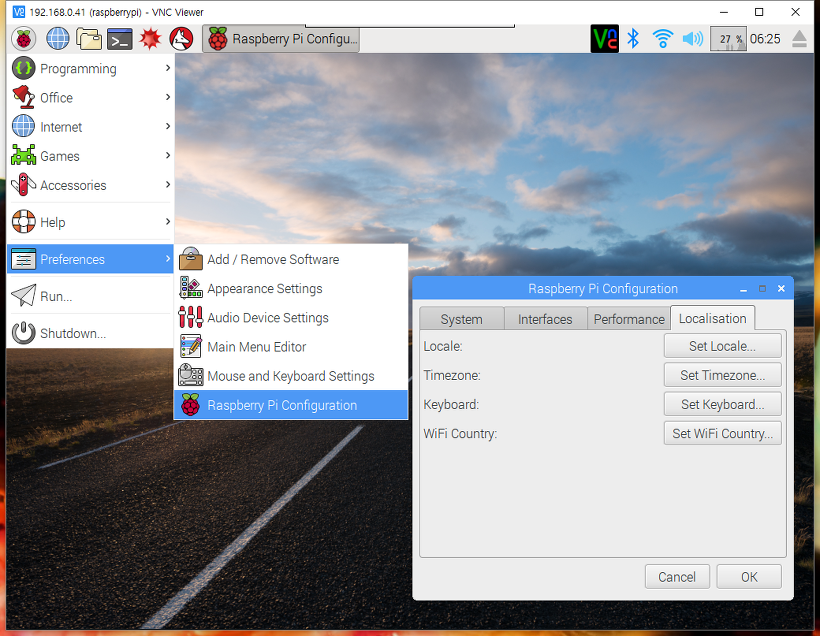Open the File Manager folders icon
Screen dimensions: 820x636
tap(89, 39)
